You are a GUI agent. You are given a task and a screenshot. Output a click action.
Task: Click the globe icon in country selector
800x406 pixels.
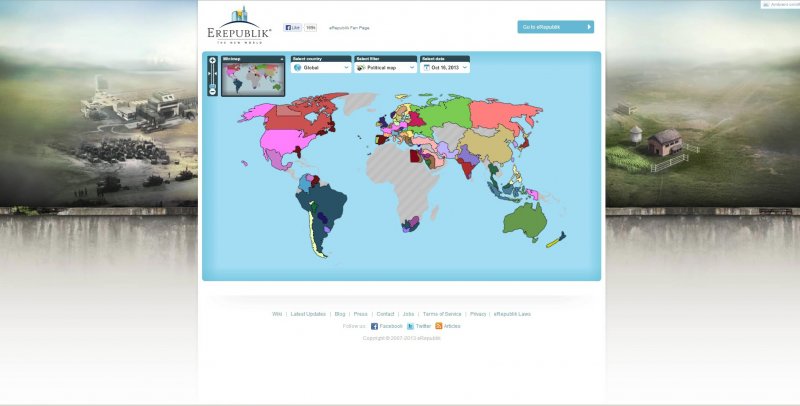point(297,68)
